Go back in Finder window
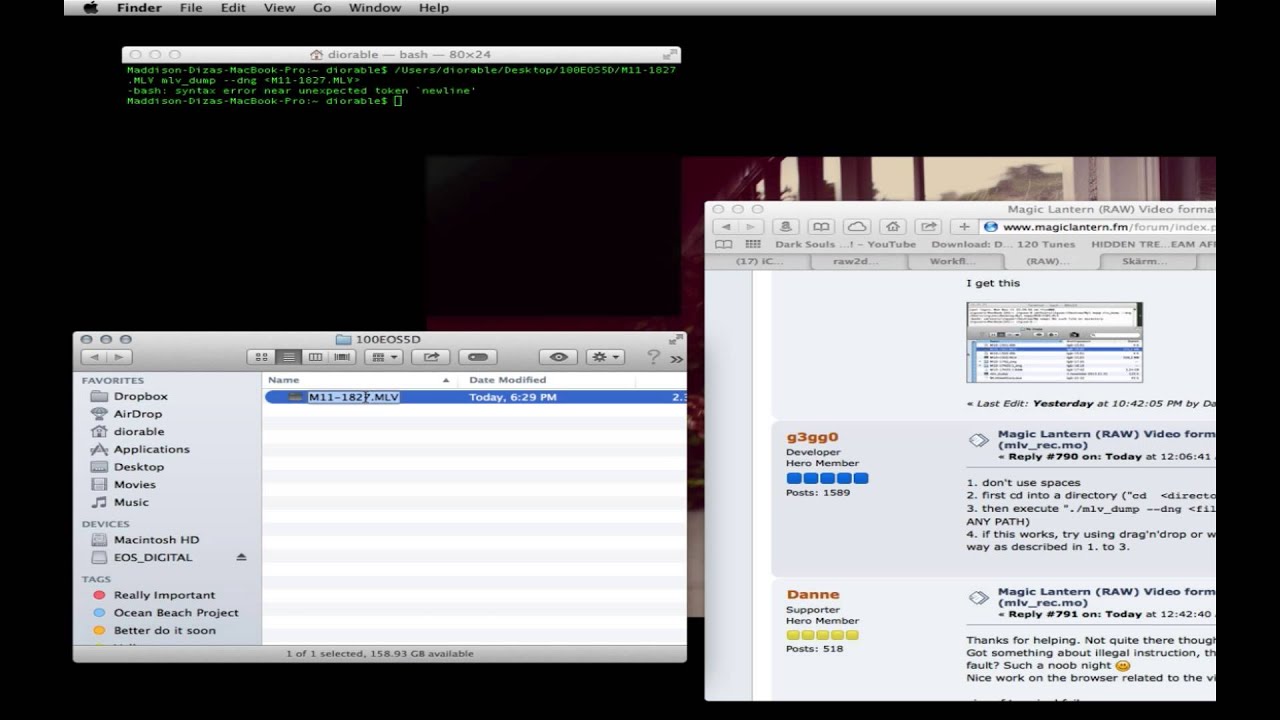The image size is (1280, 720). (x=95, y=357)
